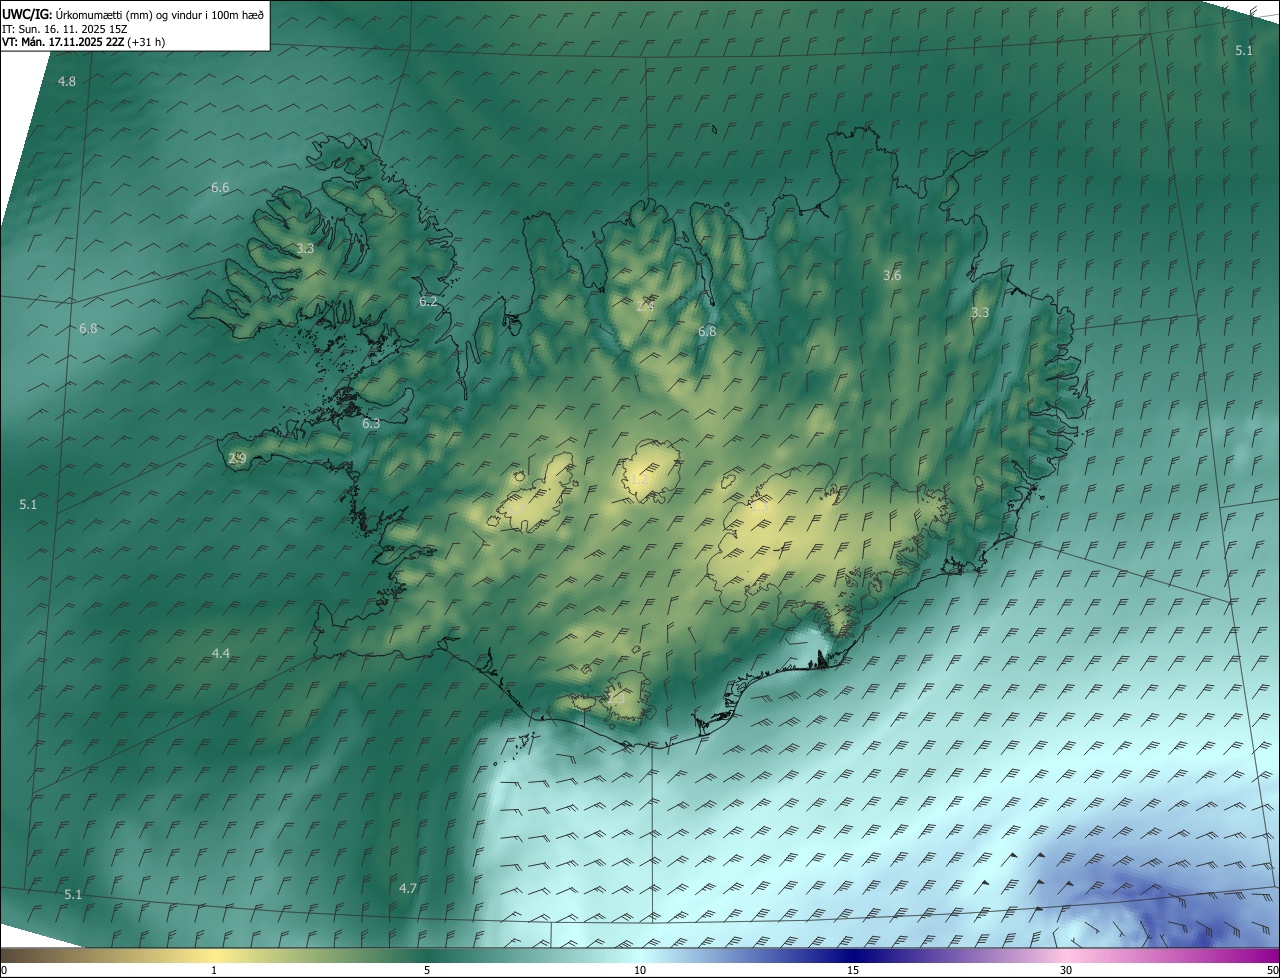1280x978 pixels.
Task: Click the legend tick labeled 50
Action: [1272, 970]
